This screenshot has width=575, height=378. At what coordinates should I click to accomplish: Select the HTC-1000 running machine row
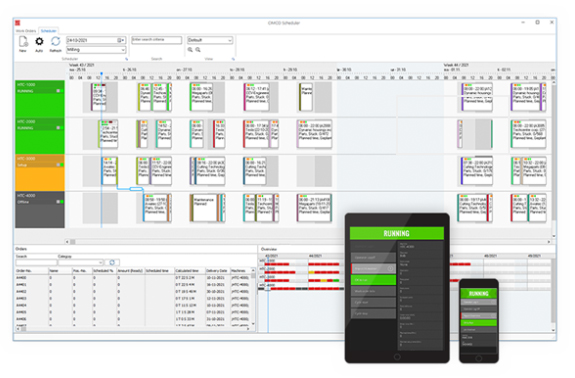(40, 99)
